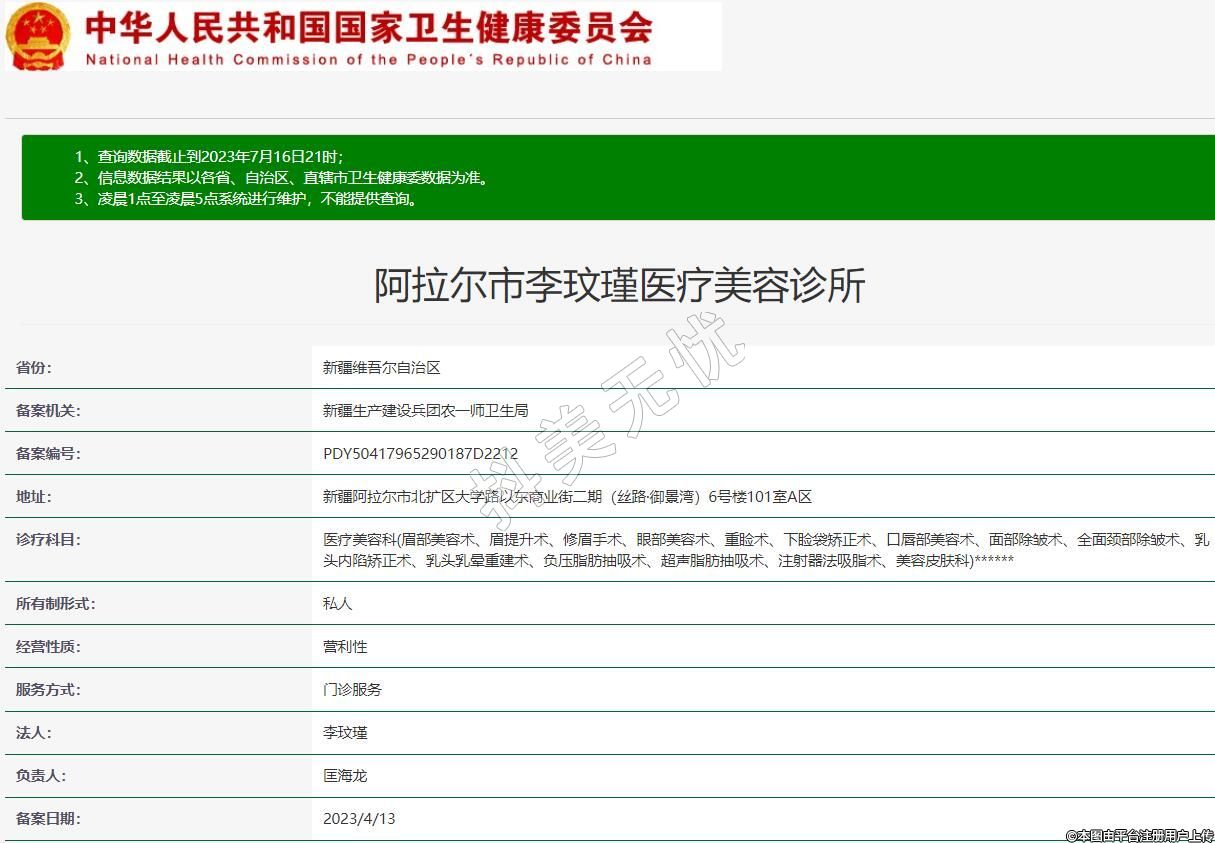Viewport: 1215px width, 843px height.
Task: Select the 省份 row label
Action: point(34,368)
